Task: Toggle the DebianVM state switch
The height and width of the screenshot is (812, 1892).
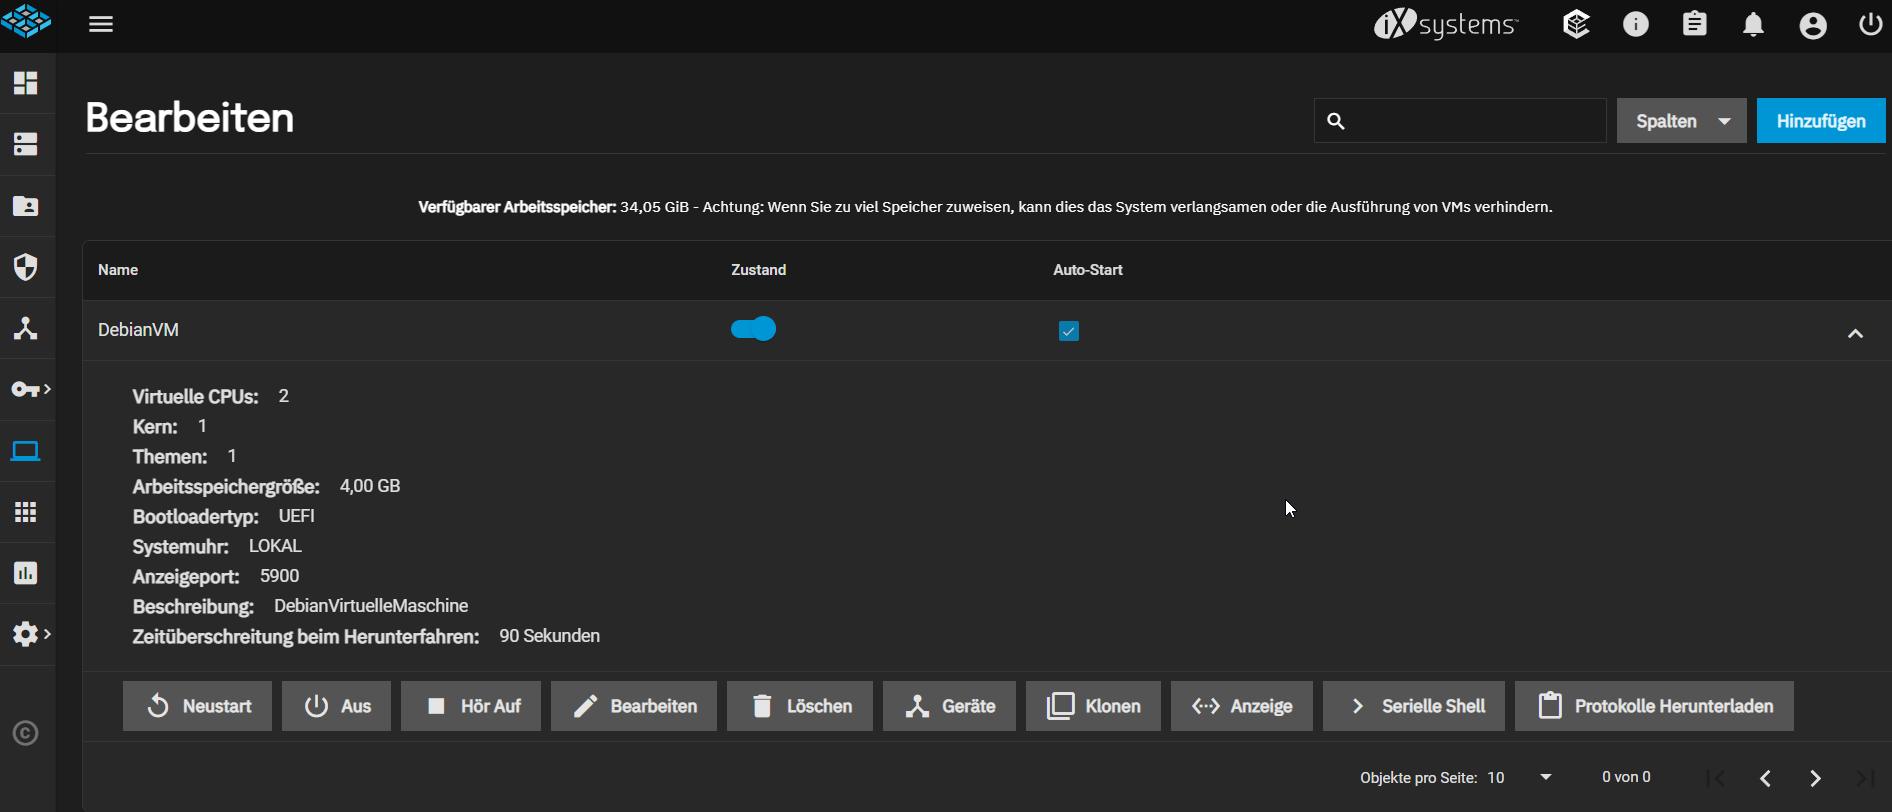Action: [x=753, y=329]
